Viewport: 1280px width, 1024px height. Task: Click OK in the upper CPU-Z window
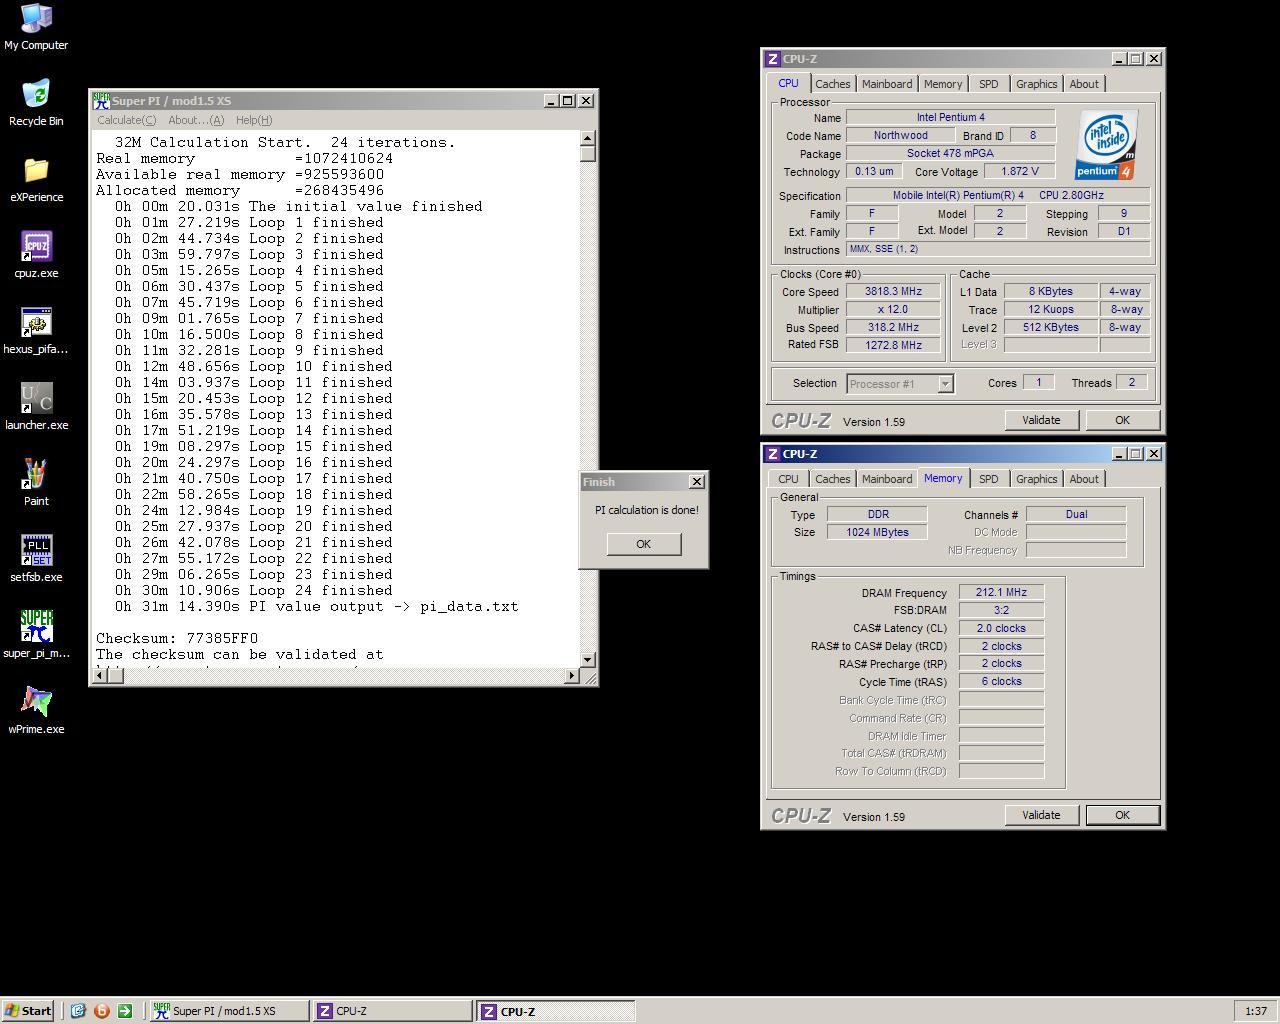coord(1122,420)
